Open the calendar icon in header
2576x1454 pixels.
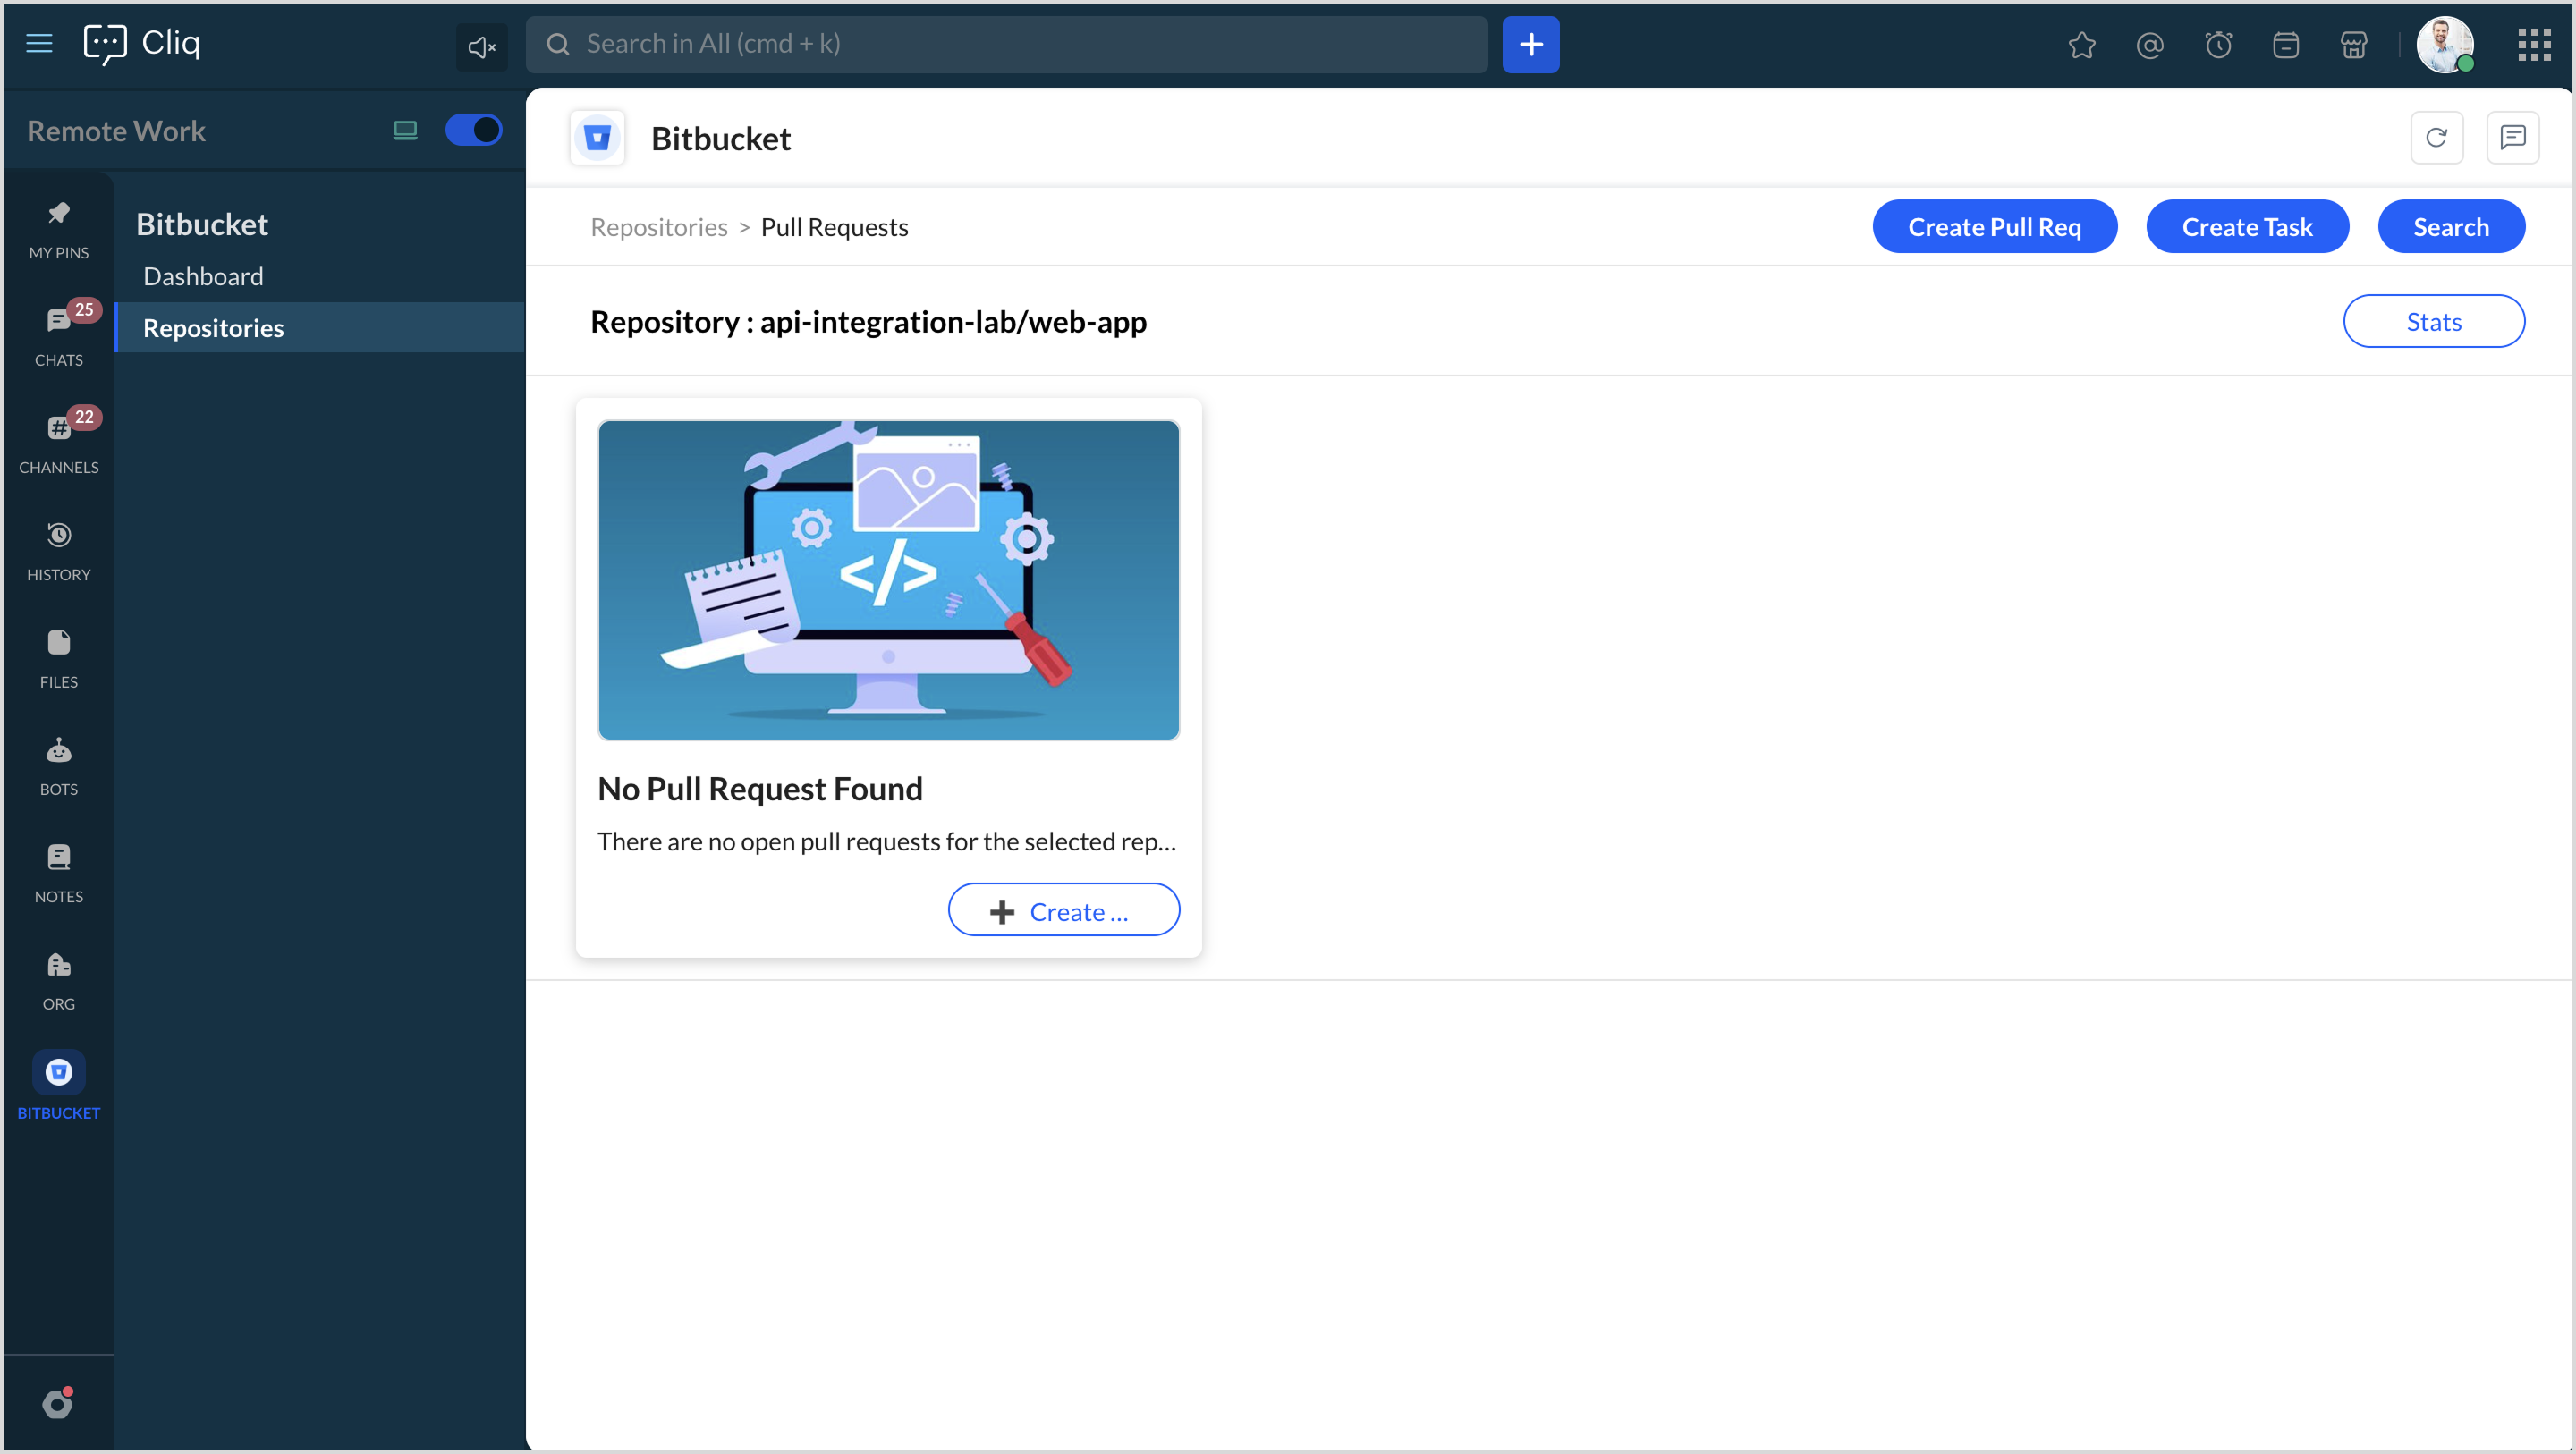(2286, 45)
